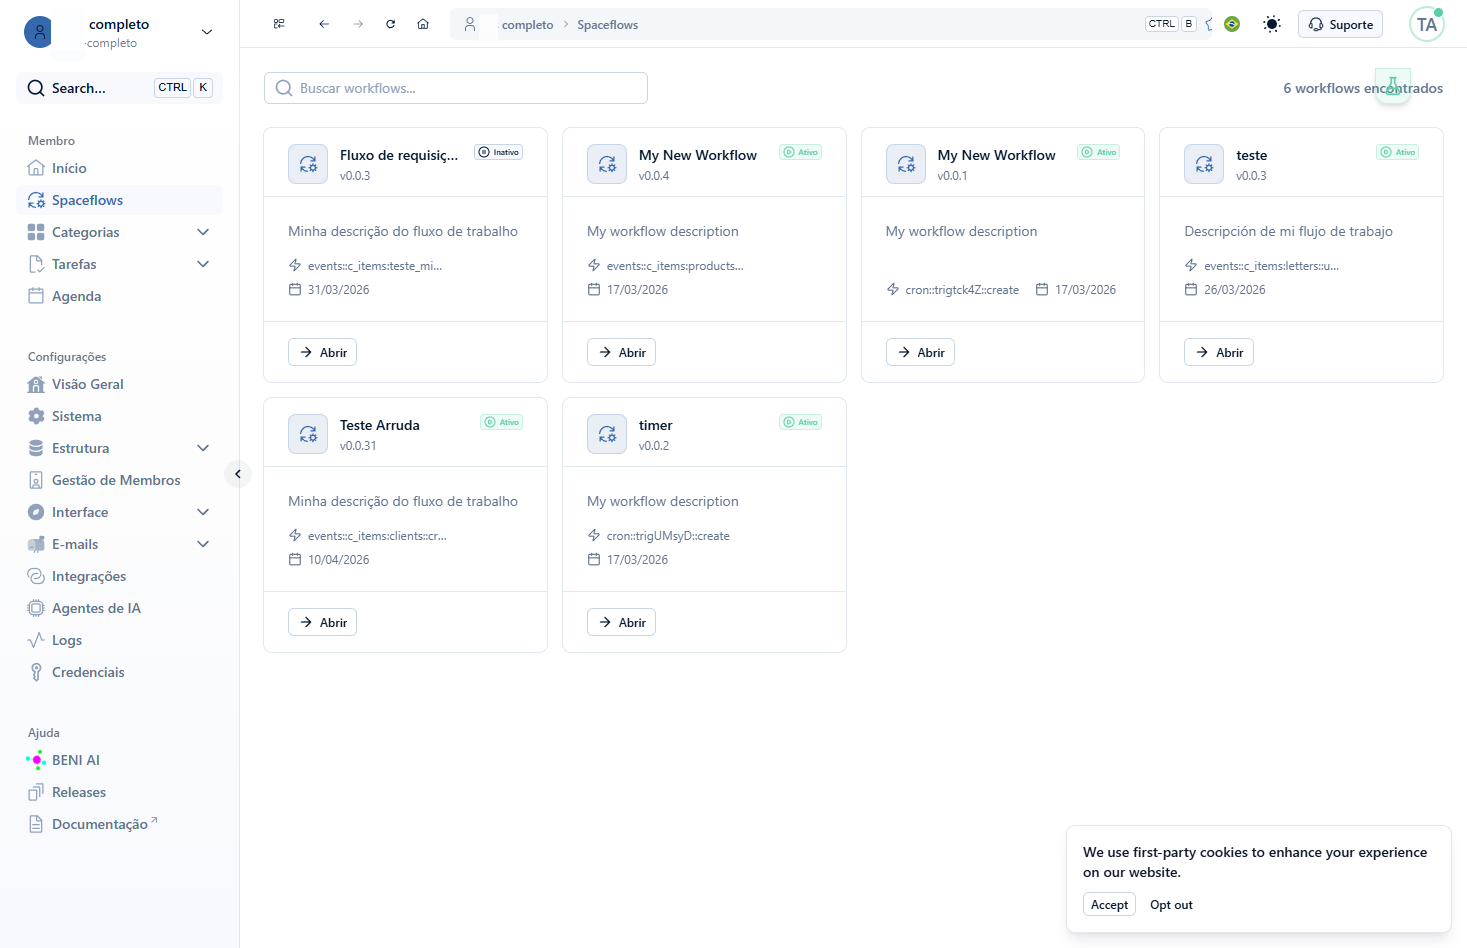Go to Visão Geral settings
Viewport: 1467px width, 948px height.
(120, 384)
